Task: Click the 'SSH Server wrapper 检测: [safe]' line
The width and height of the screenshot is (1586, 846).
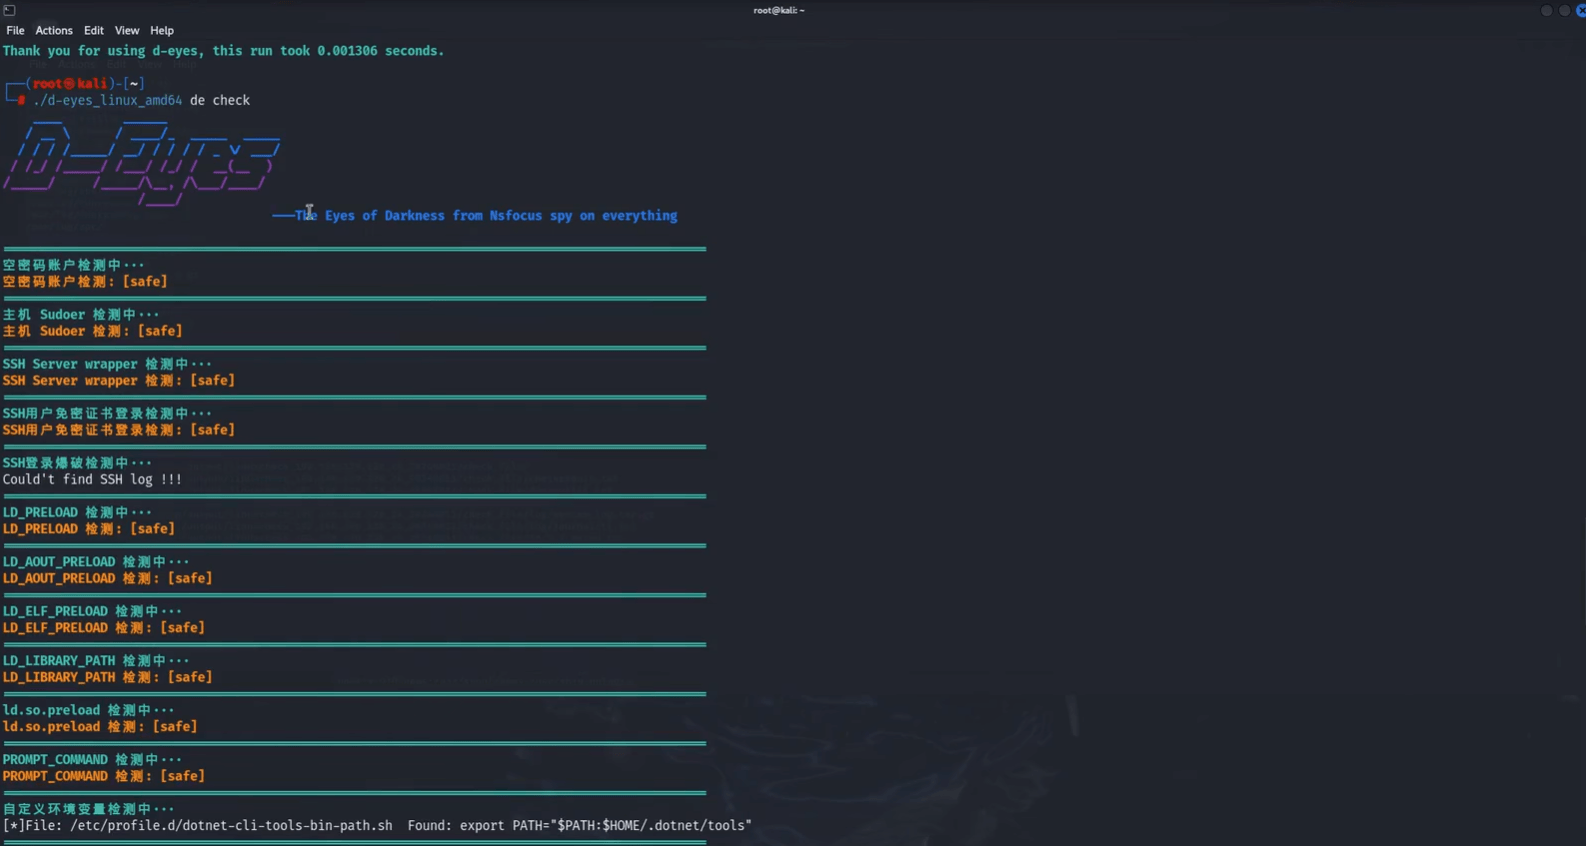Action: coord(118,380)
